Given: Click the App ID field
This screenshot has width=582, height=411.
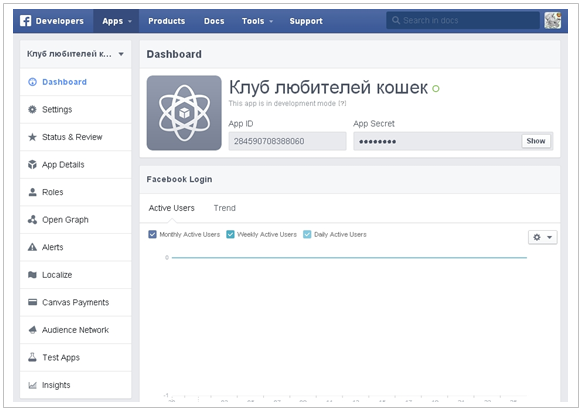Looking at the screenshot, I should point(287,141).
